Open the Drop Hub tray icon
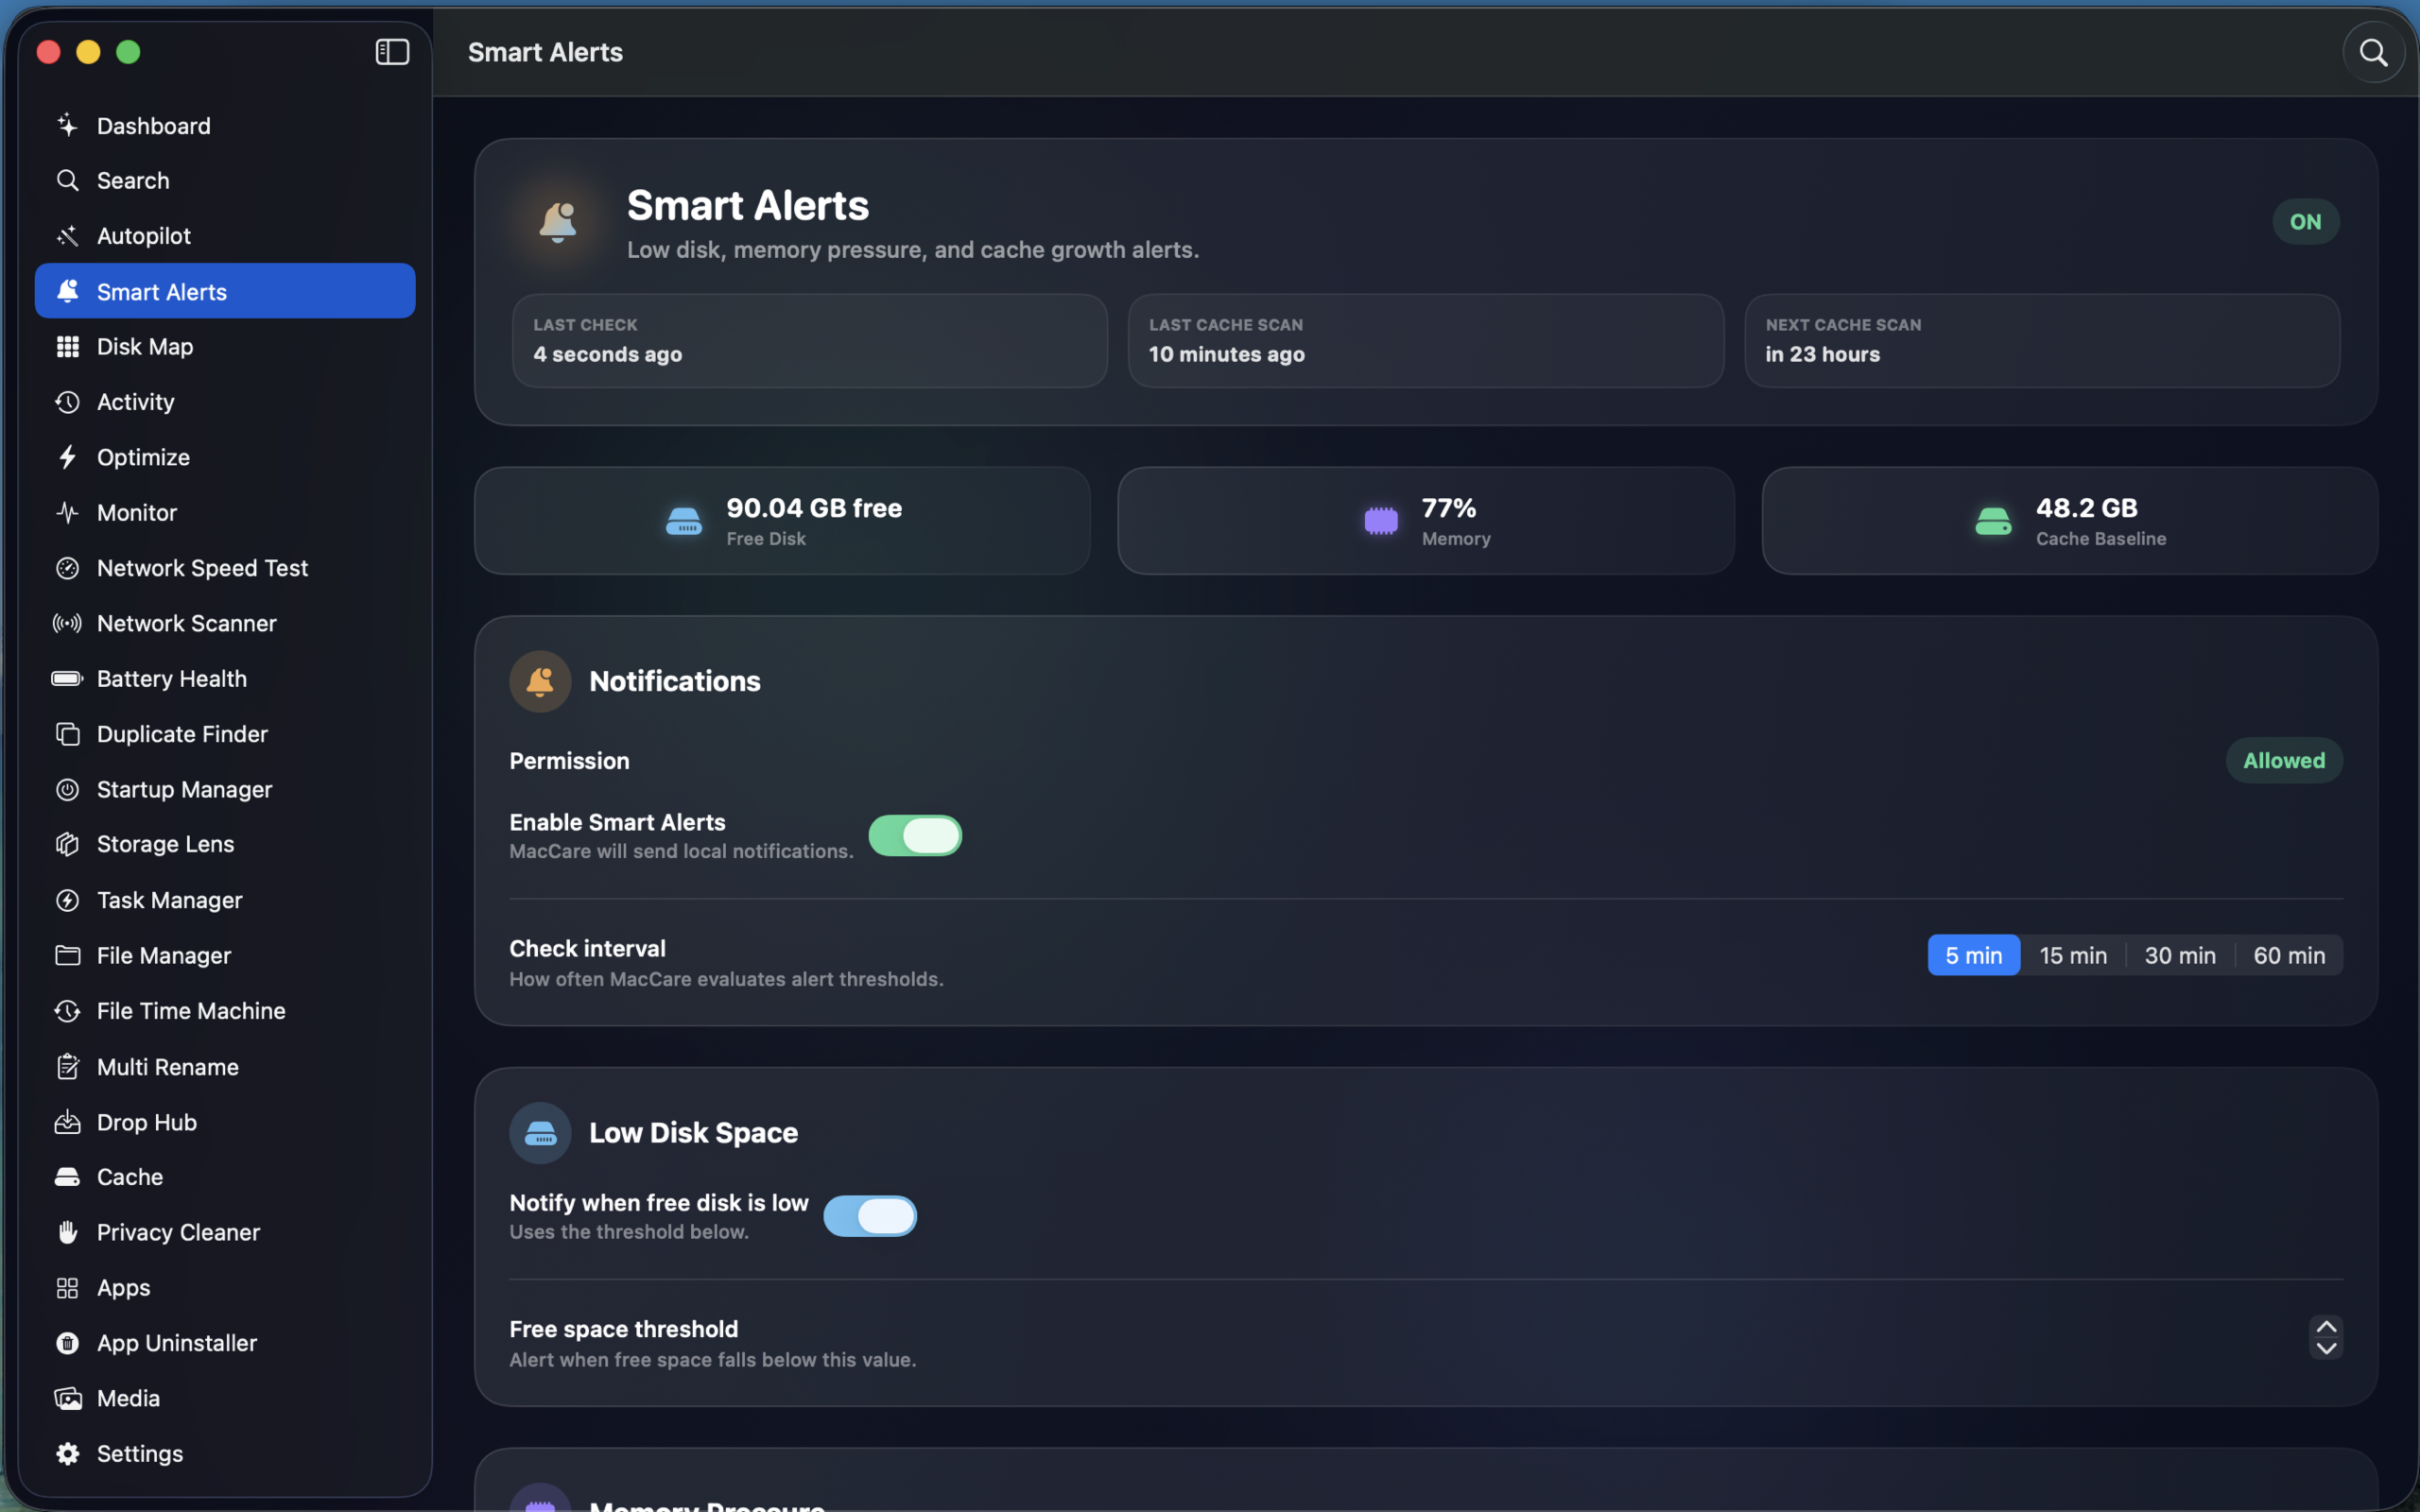This screenshot has width=2420, height=1512. (67, 1122)
